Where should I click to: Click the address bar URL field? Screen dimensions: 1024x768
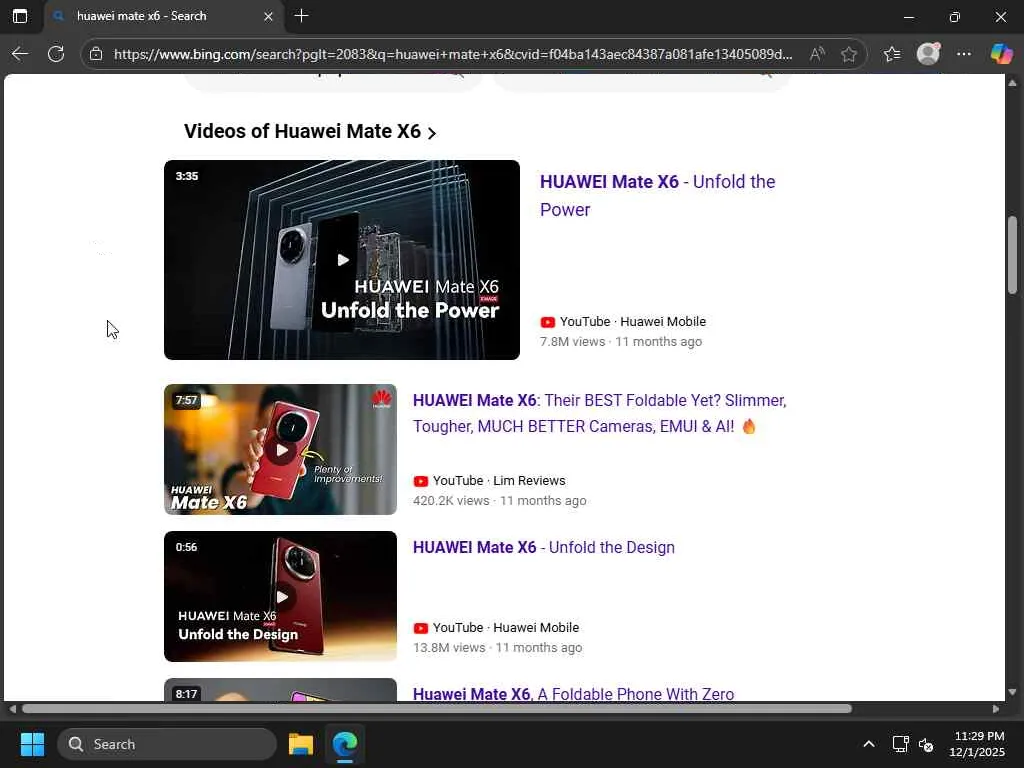pos(453,54)
